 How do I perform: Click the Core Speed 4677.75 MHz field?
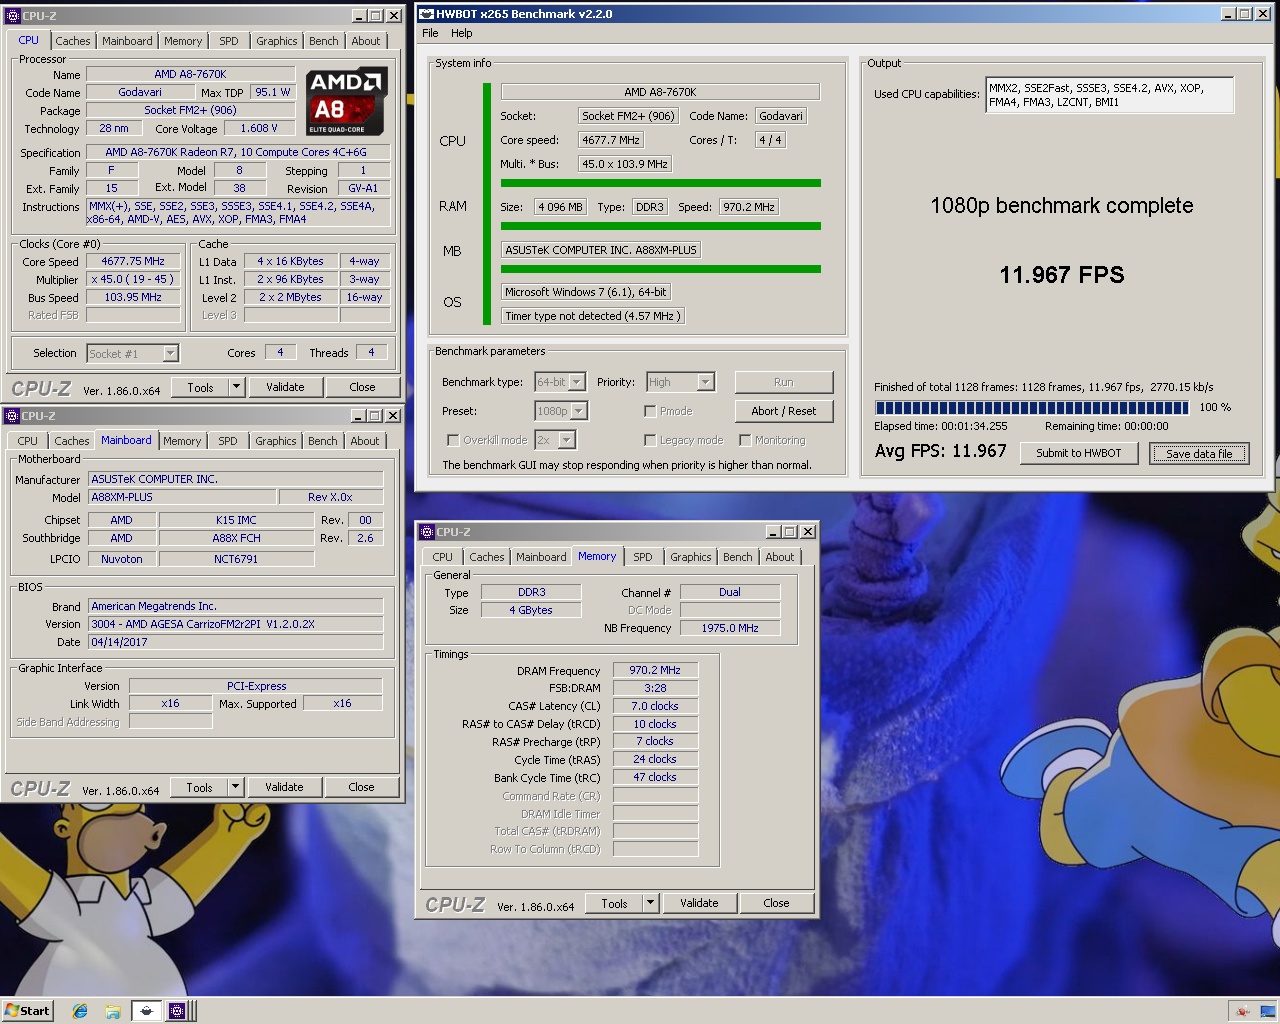point(133,261)
